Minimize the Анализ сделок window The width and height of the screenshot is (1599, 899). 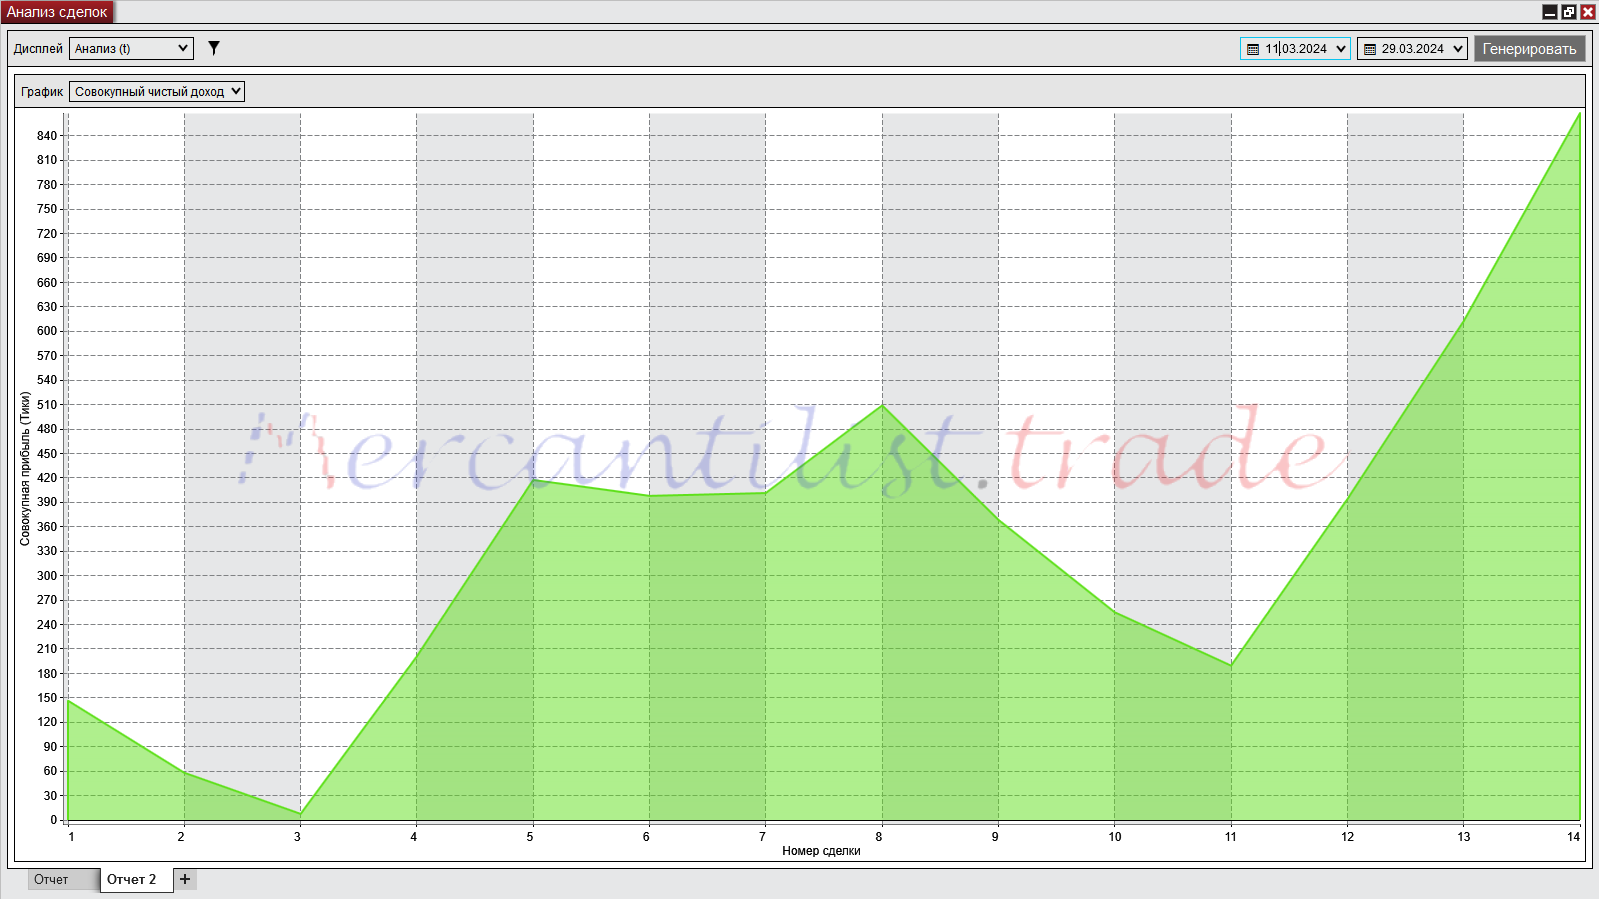tap(1550, 12)
